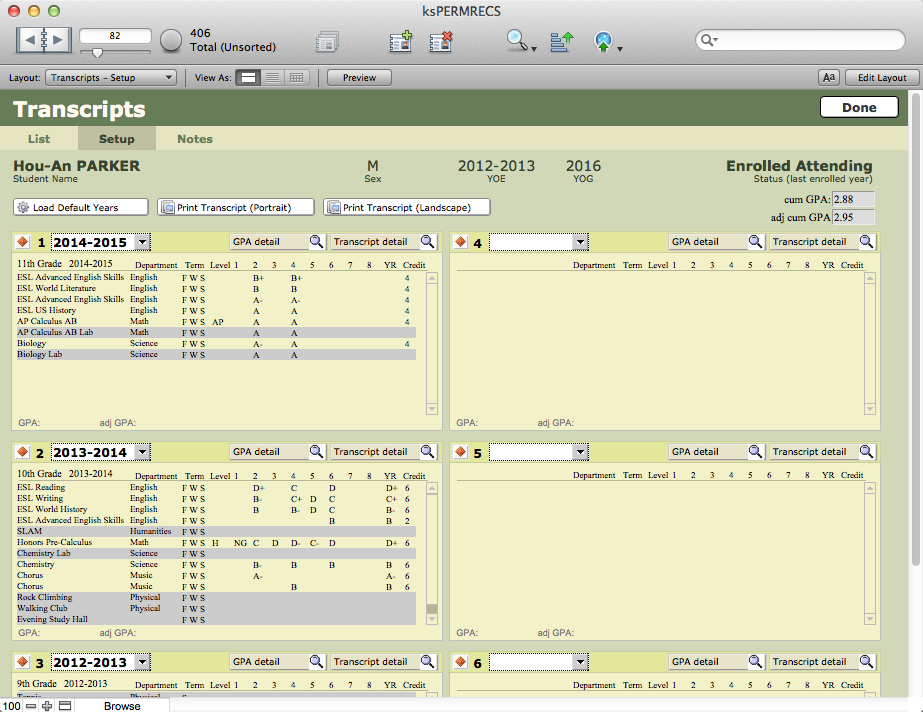Screen dimensions: 923x712
Task: Switch to Form view in View As
Action: 248,77
